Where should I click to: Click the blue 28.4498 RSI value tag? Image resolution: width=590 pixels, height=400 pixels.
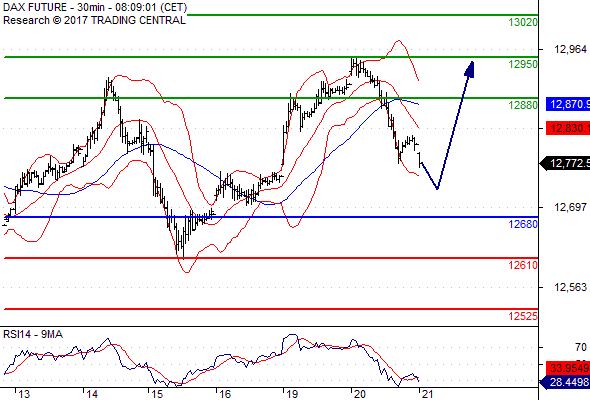pyautogui.click(x=565, y=383)
